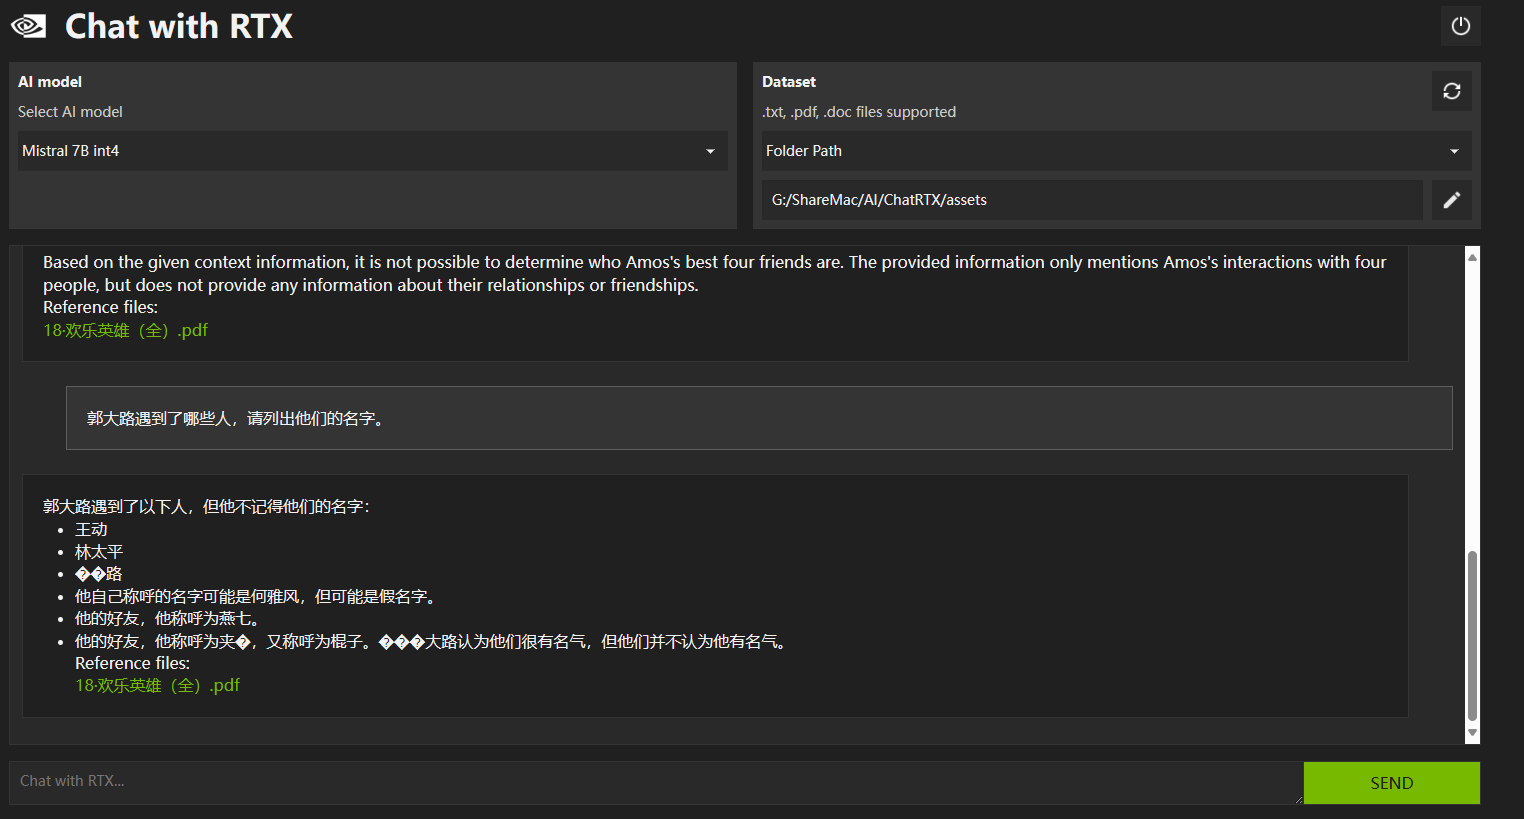Edit the folder path using pencil icon
This screenshot has height=819, width=1524.
(x=1451, y=200)
